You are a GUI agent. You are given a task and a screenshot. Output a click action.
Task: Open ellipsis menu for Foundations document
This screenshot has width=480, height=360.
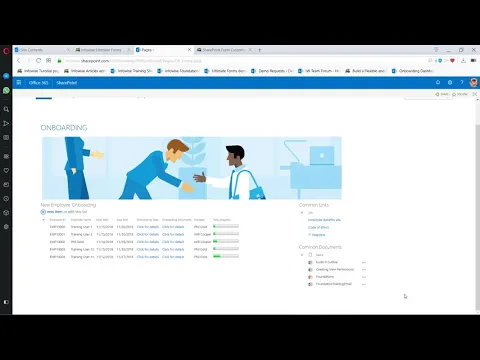click(364, 277)
